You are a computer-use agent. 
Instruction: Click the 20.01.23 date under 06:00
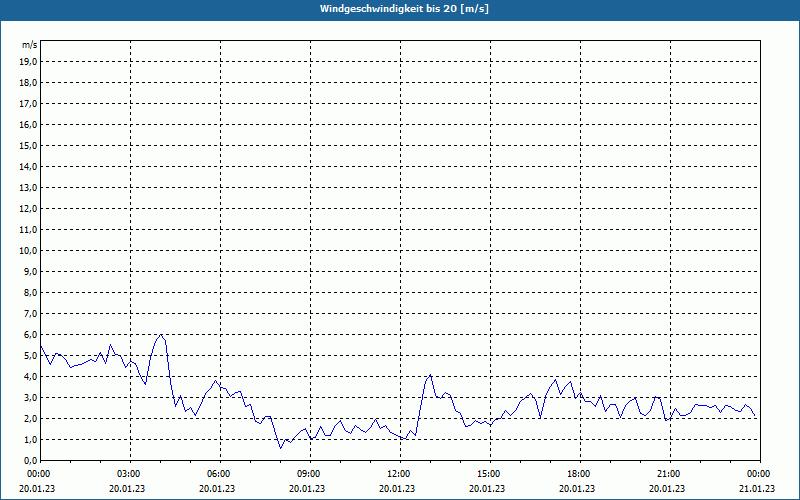217,489
